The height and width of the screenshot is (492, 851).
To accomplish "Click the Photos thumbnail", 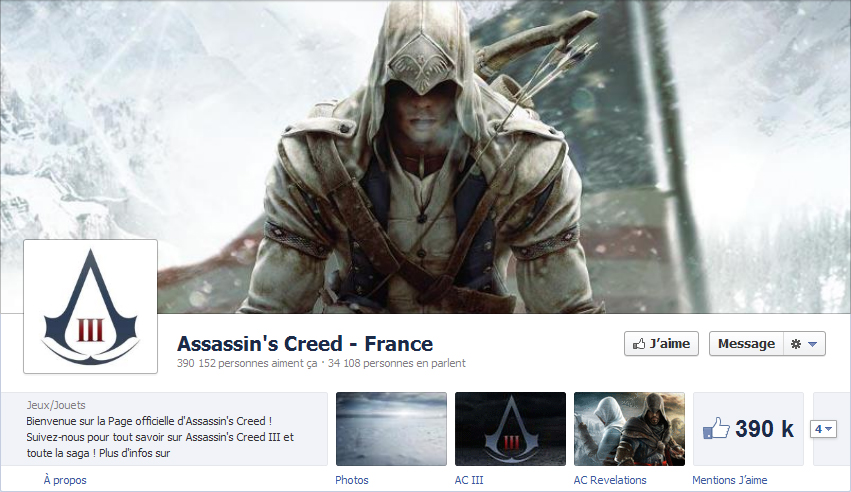I will pyautogui.click(x=391, y=429).
